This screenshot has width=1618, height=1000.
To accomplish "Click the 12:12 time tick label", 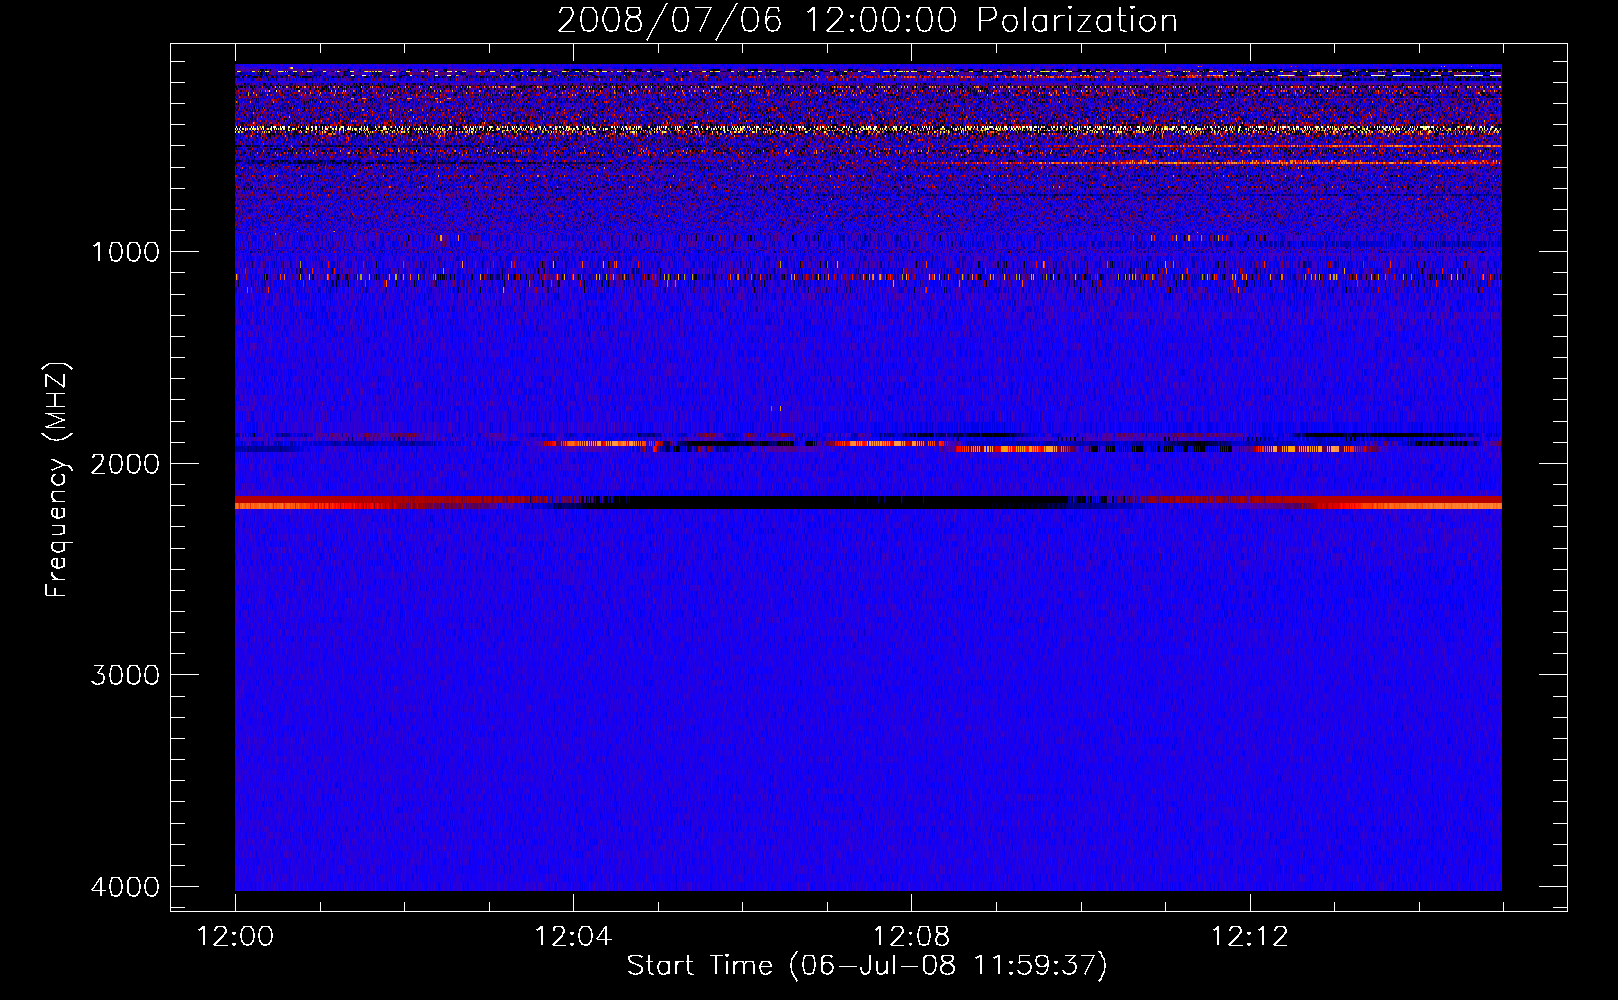I will [1249, 937].
